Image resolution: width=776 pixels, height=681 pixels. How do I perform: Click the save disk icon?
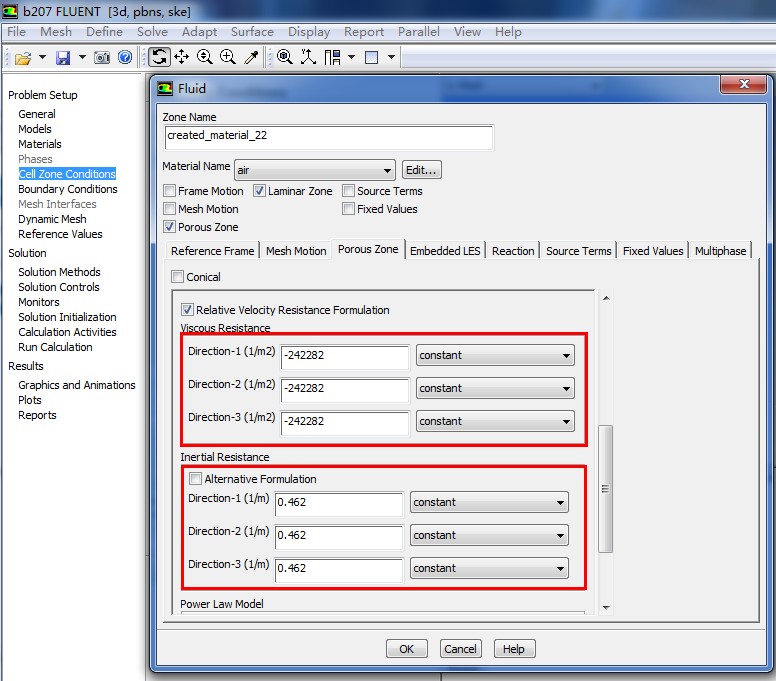click(x=63, y=58)
